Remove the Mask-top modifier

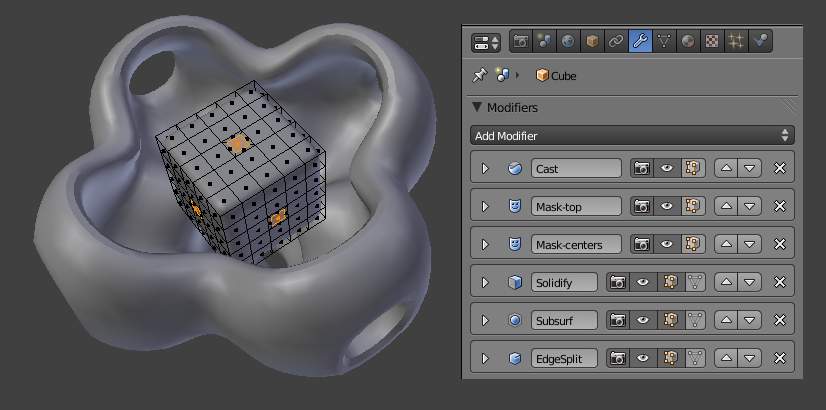point(780,207)
